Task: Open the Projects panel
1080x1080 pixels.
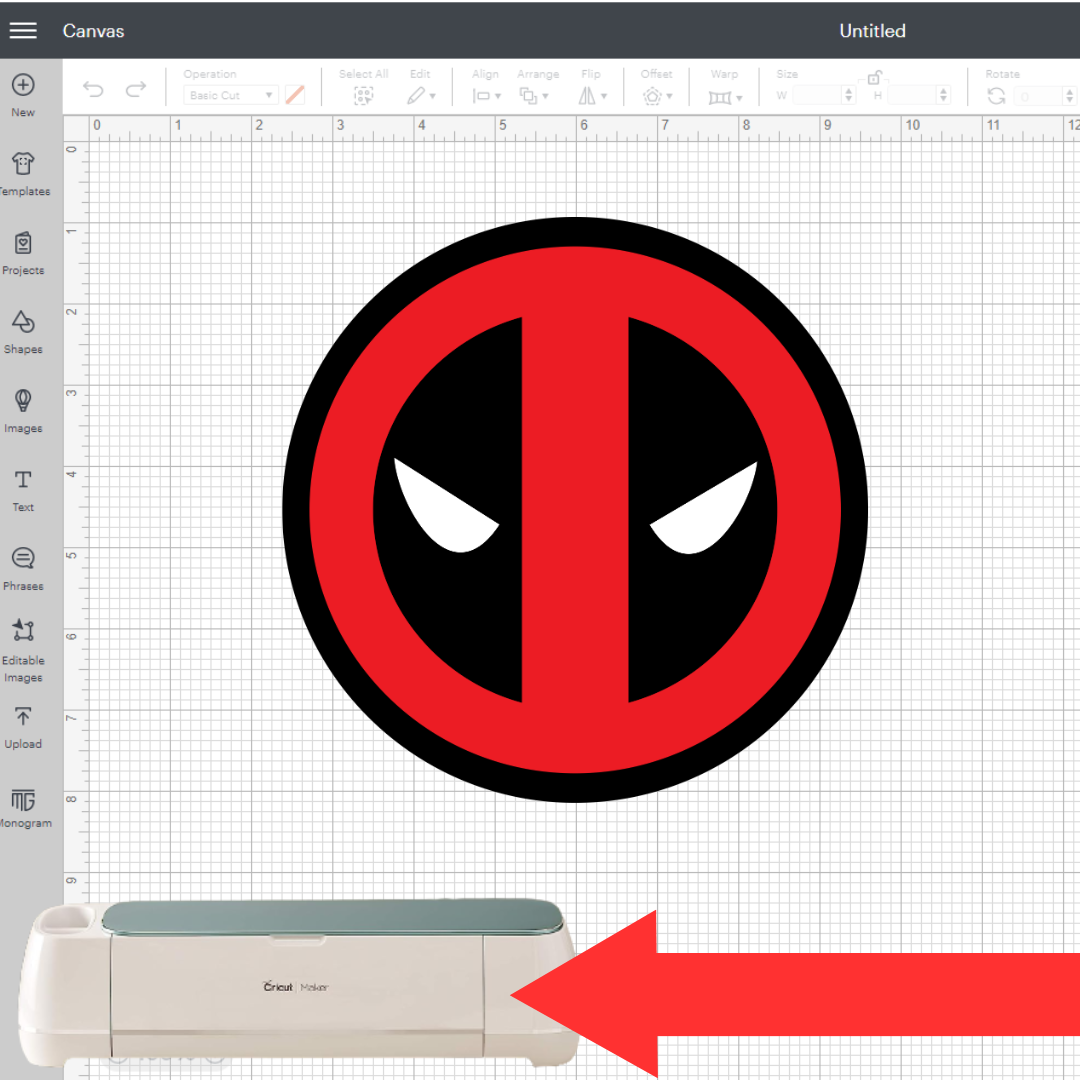Action: pyautogui.click(x=23, y=253)
